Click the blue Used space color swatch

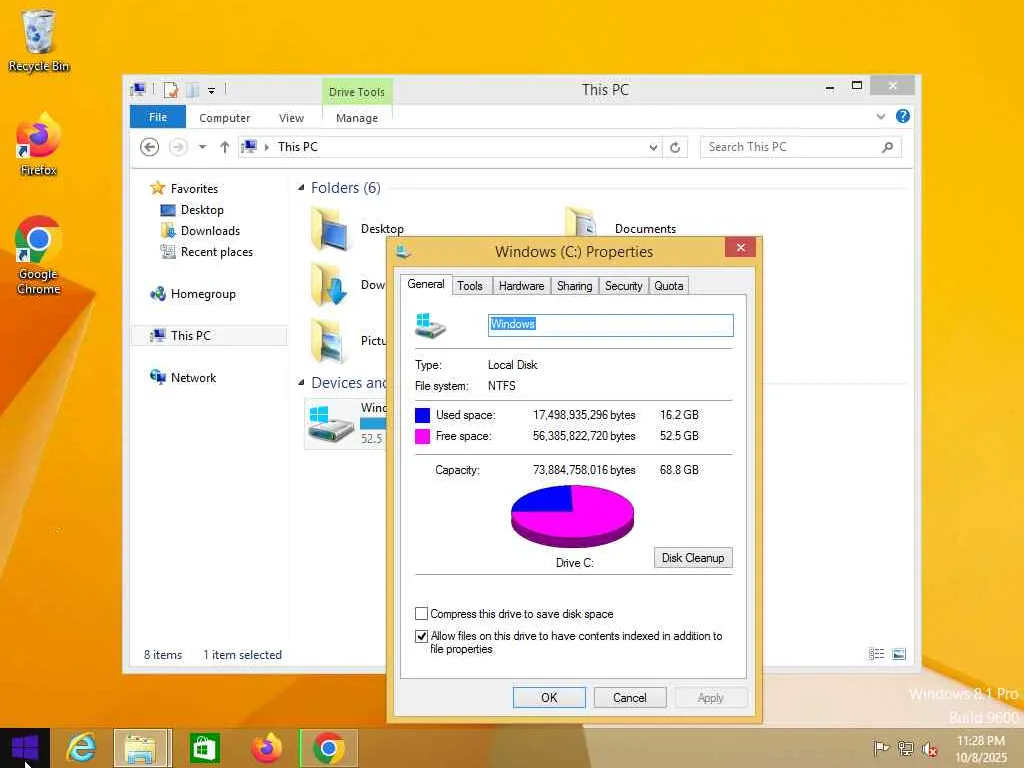click(423, 415)
